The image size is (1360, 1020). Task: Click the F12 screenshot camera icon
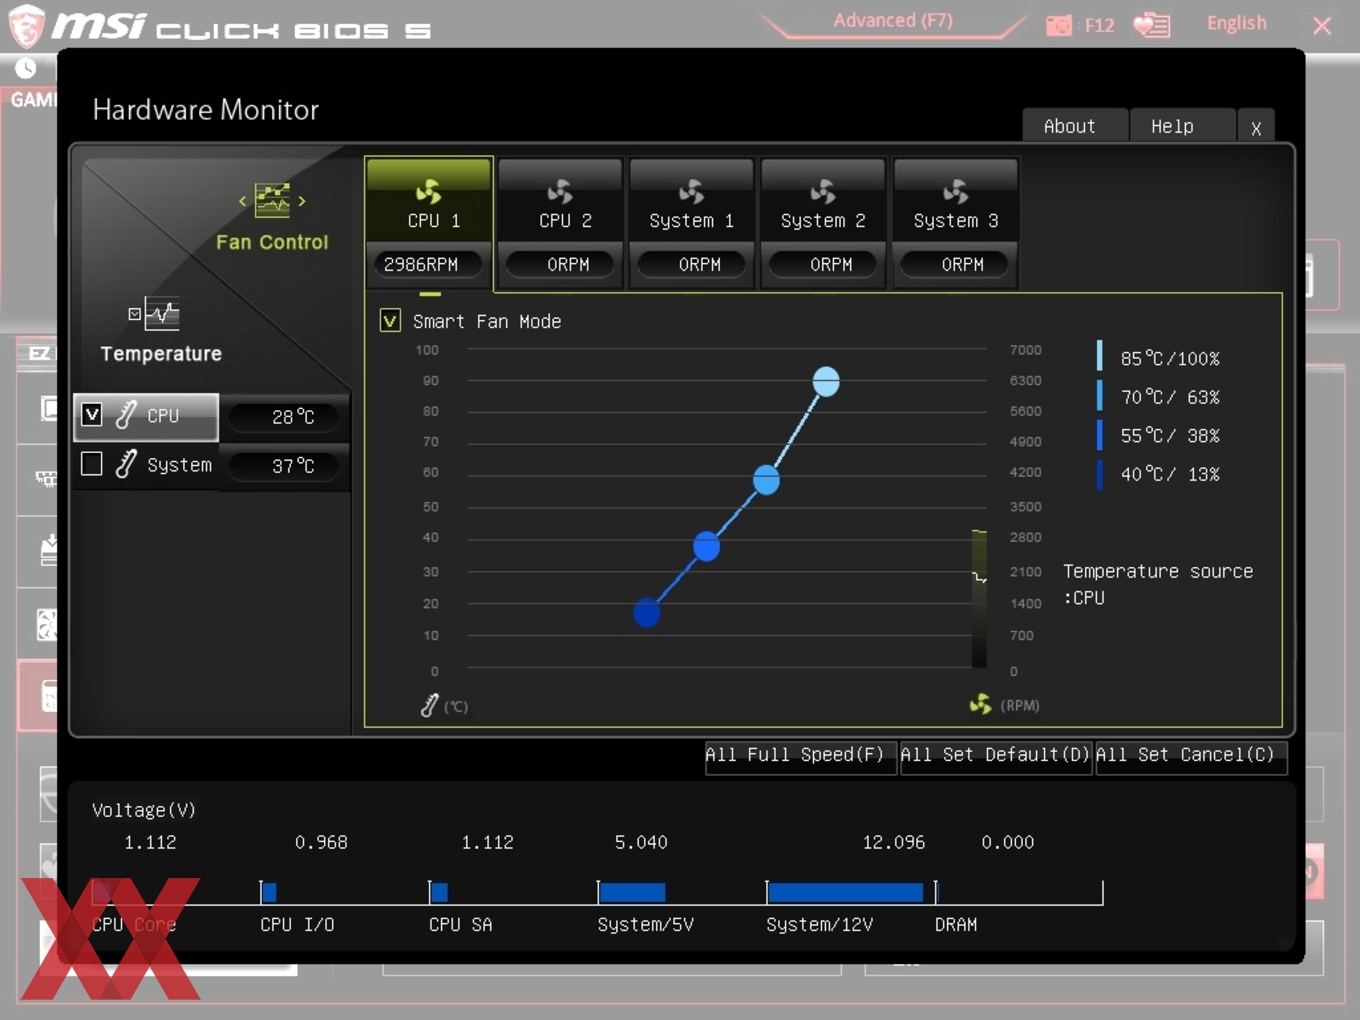(x=1059, y=25)
